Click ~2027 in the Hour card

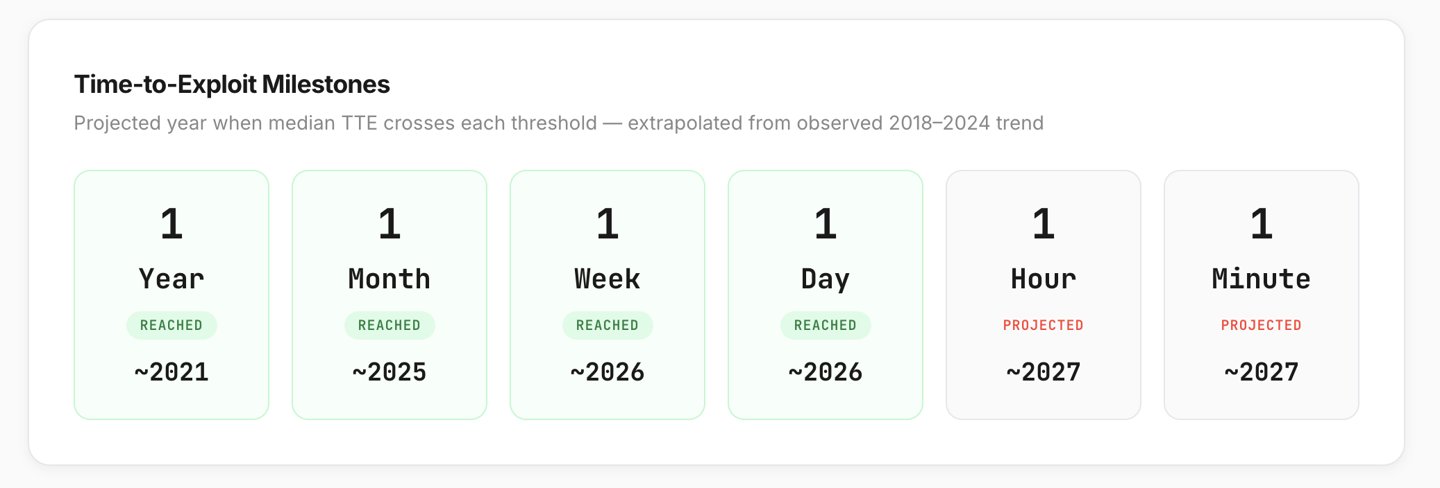1043,373
